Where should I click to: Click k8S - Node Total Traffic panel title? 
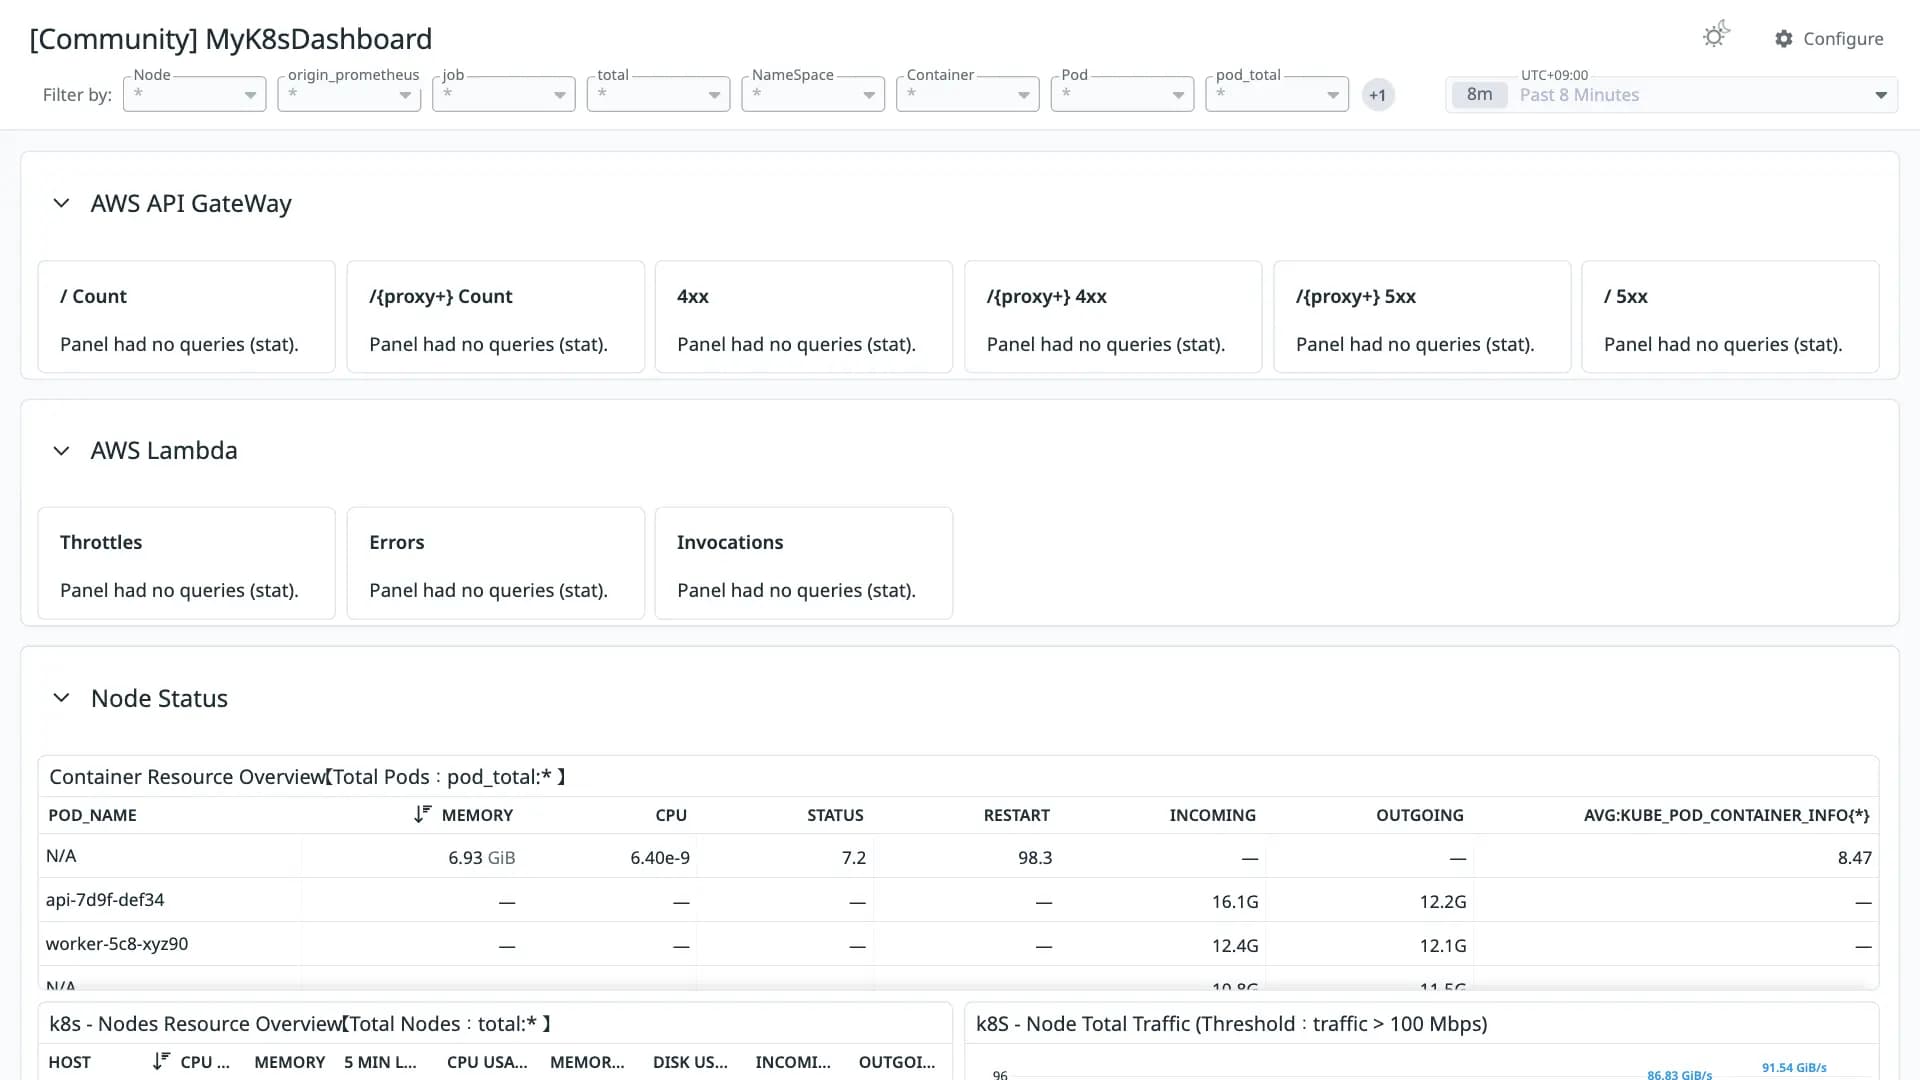point(1231,1024)
